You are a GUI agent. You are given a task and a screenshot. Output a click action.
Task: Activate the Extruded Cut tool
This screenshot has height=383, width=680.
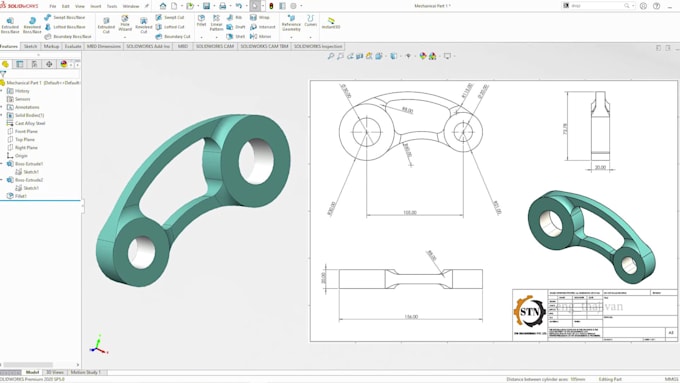[x=106, y=25]
